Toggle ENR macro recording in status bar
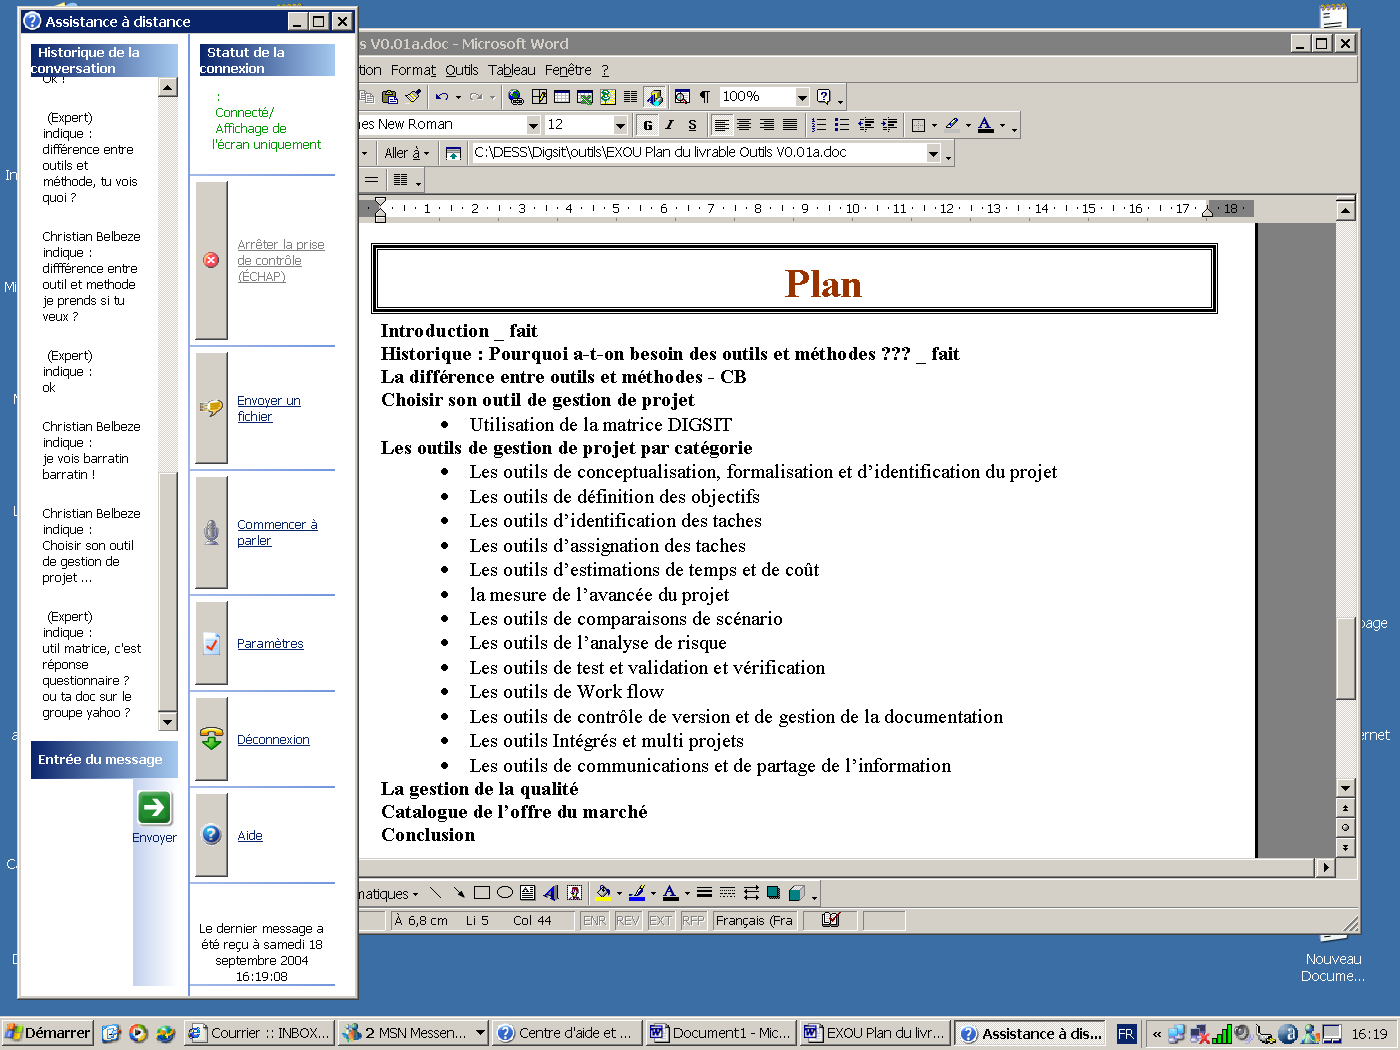Viewport: 1400px width, 1050px height. pos(594,921)
